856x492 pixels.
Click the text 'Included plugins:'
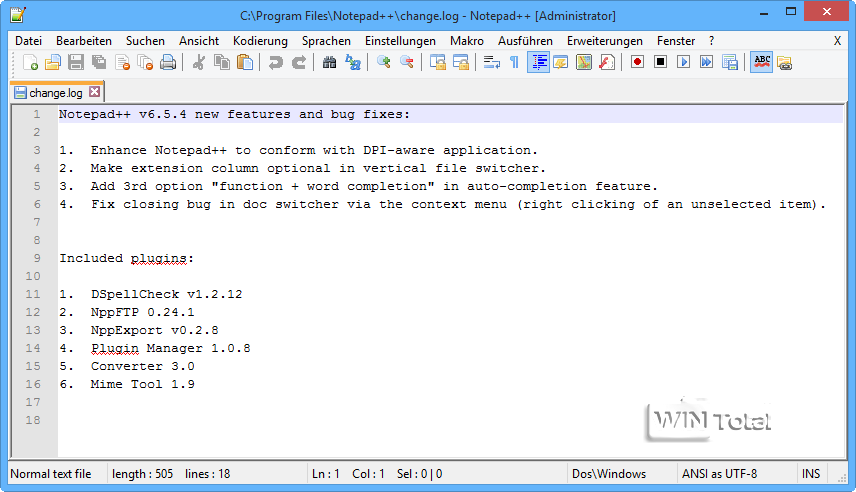pyautogui.click(x=126, y=258)
